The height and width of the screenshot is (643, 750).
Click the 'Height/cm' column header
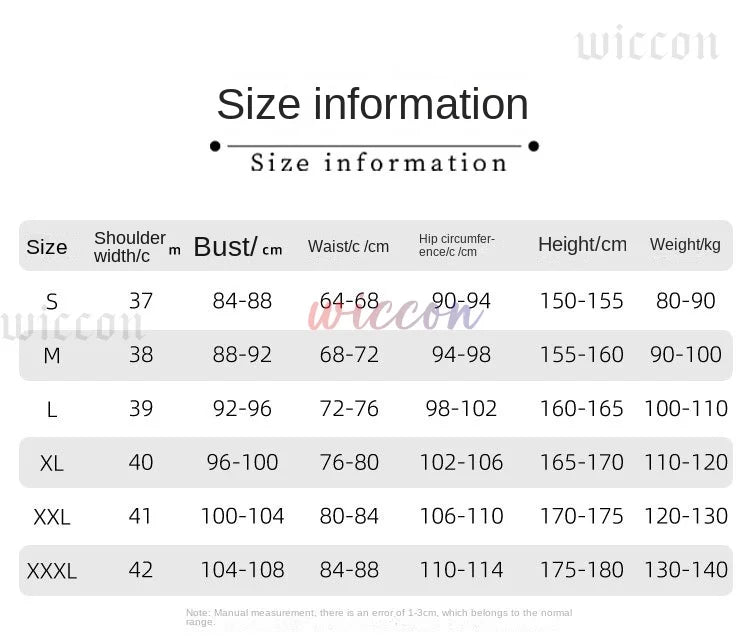[582, 244]
